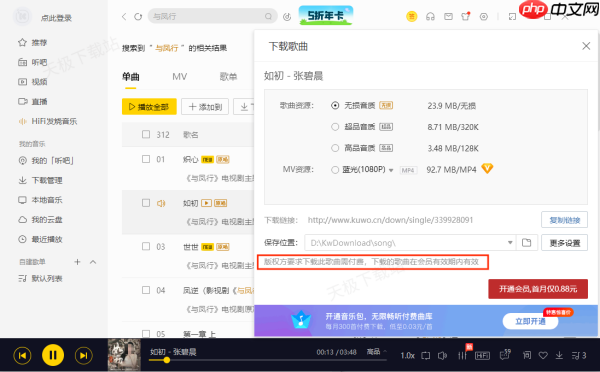Viewport: 600px width, 372px height.
Task: Select 高品音质 128K radio option
Action: (335, 148)
